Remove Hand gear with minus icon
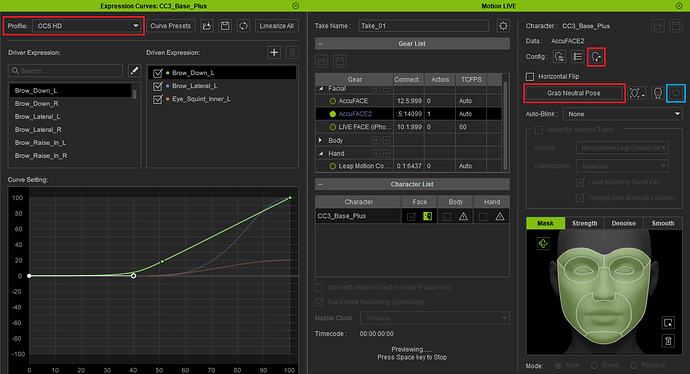This screenshot has width=690, height=374. click(x=386, y=154)
